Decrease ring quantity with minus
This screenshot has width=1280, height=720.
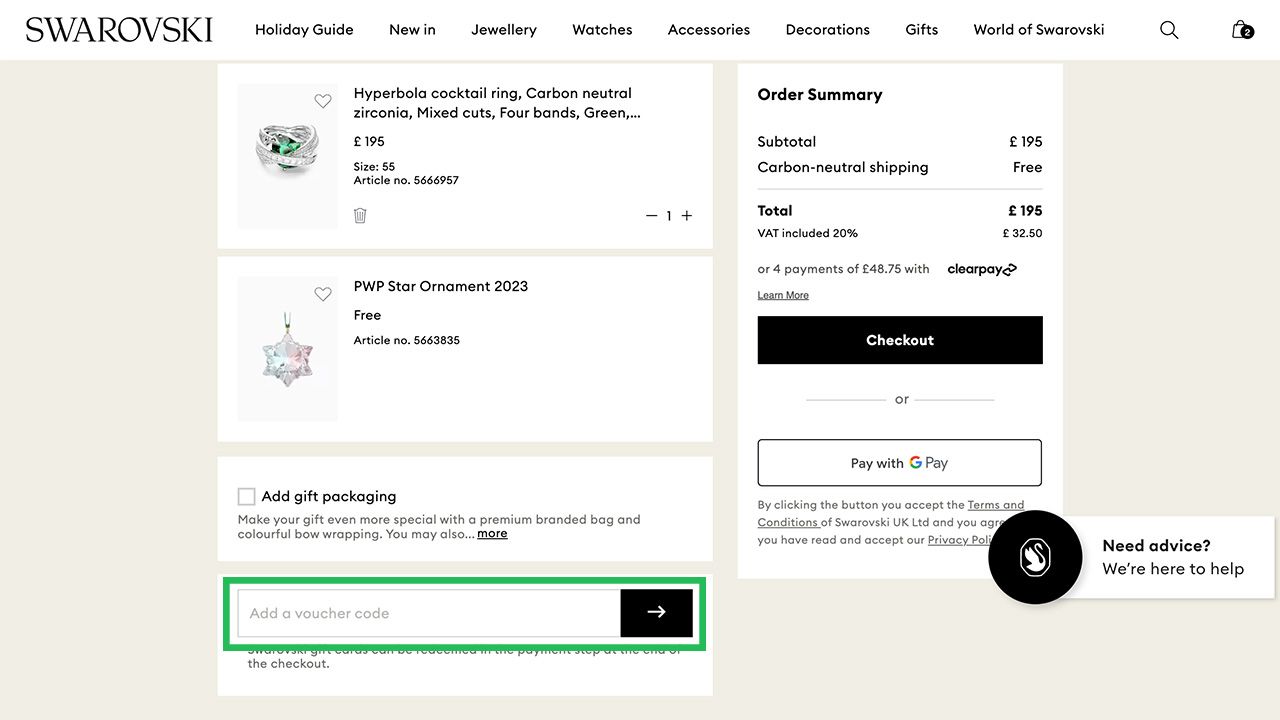click(x=651, y=216)
